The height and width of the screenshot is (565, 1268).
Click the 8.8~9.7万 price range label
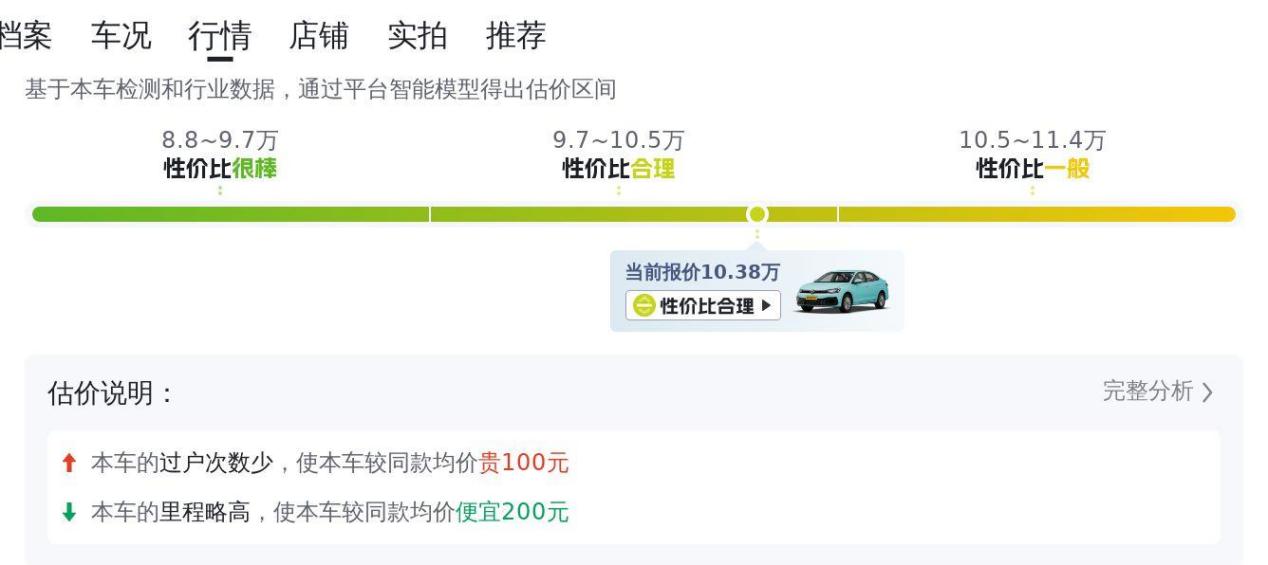(220, 141)
